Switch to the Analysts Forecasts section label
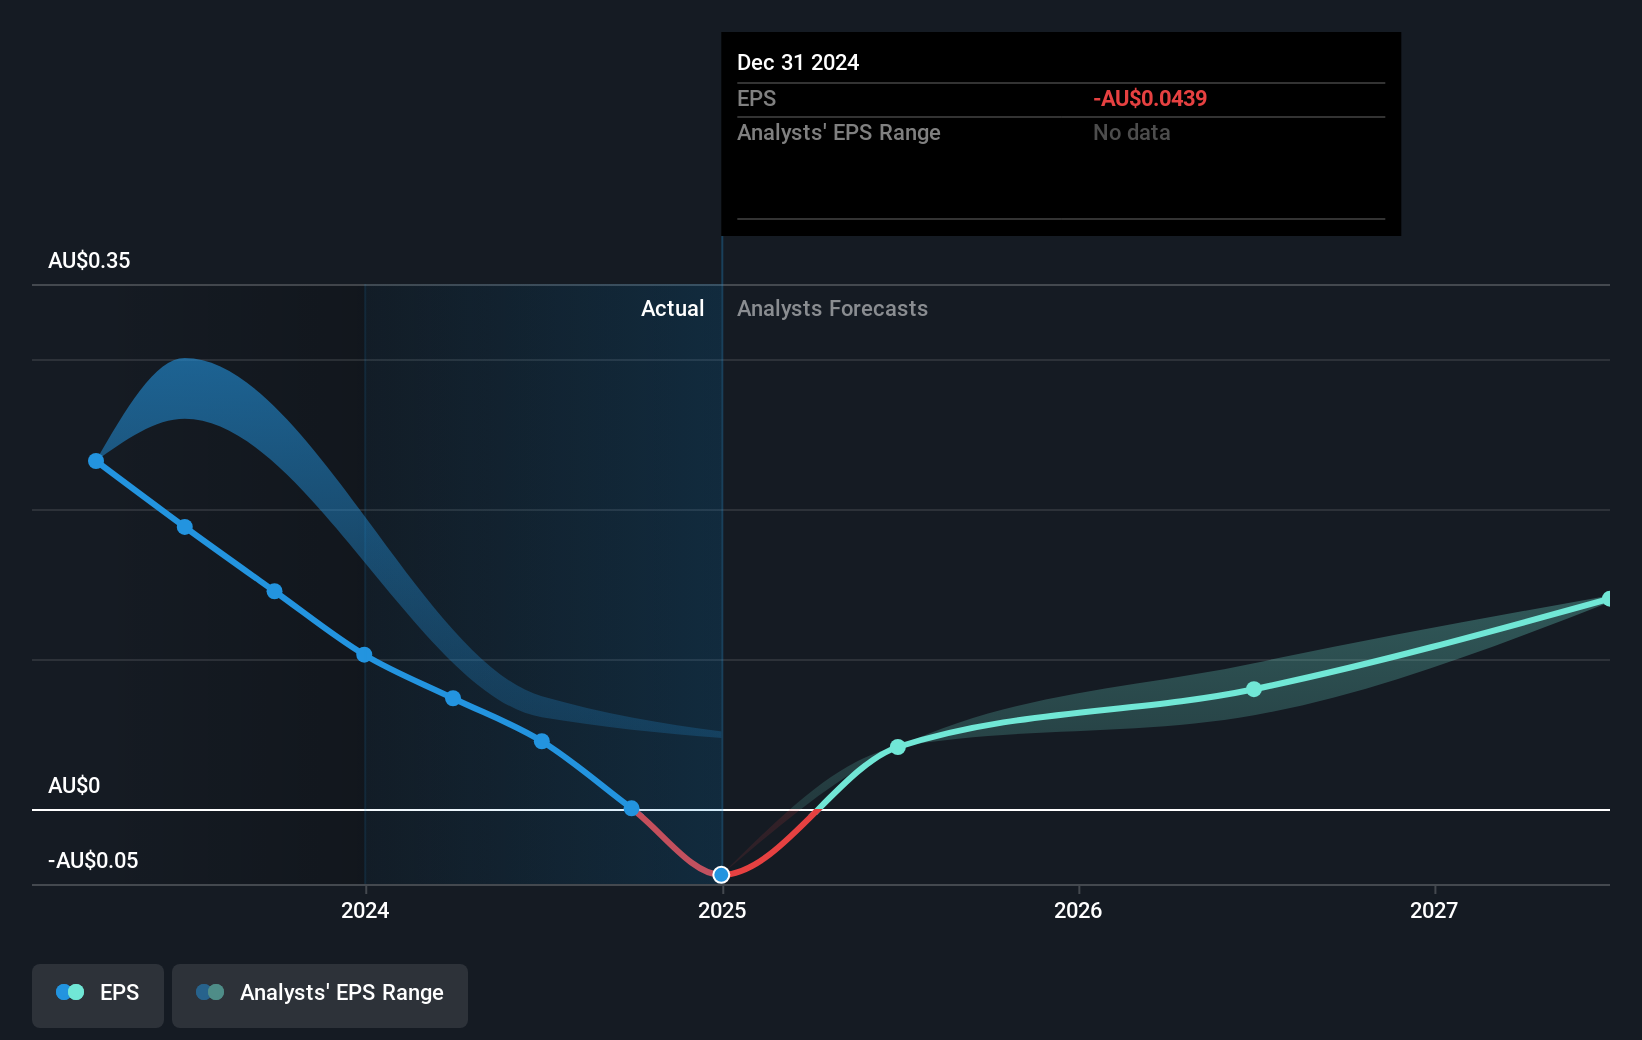Image resolution: width=1642 pixels, height=1040 pixels. pyautogui.click(x=832, y=308)
